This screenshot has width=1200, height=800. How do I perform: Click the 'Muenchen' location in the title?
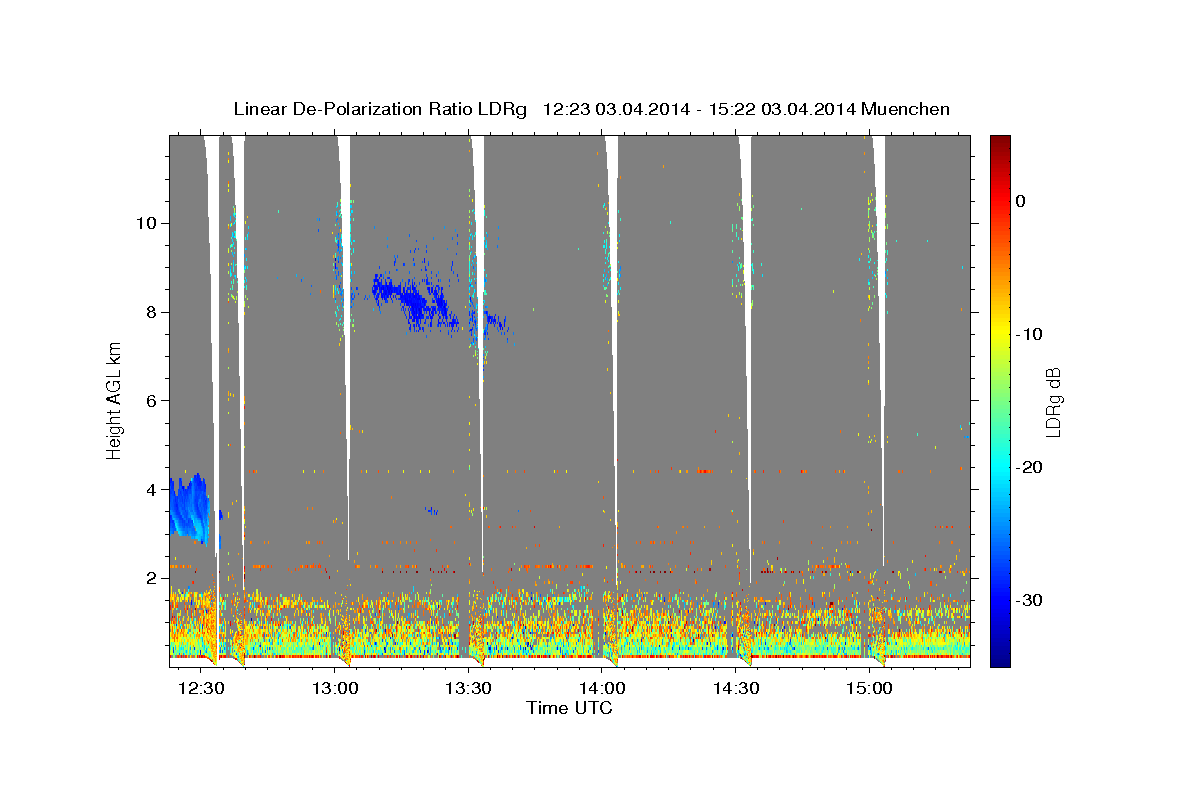coord(907,109)
